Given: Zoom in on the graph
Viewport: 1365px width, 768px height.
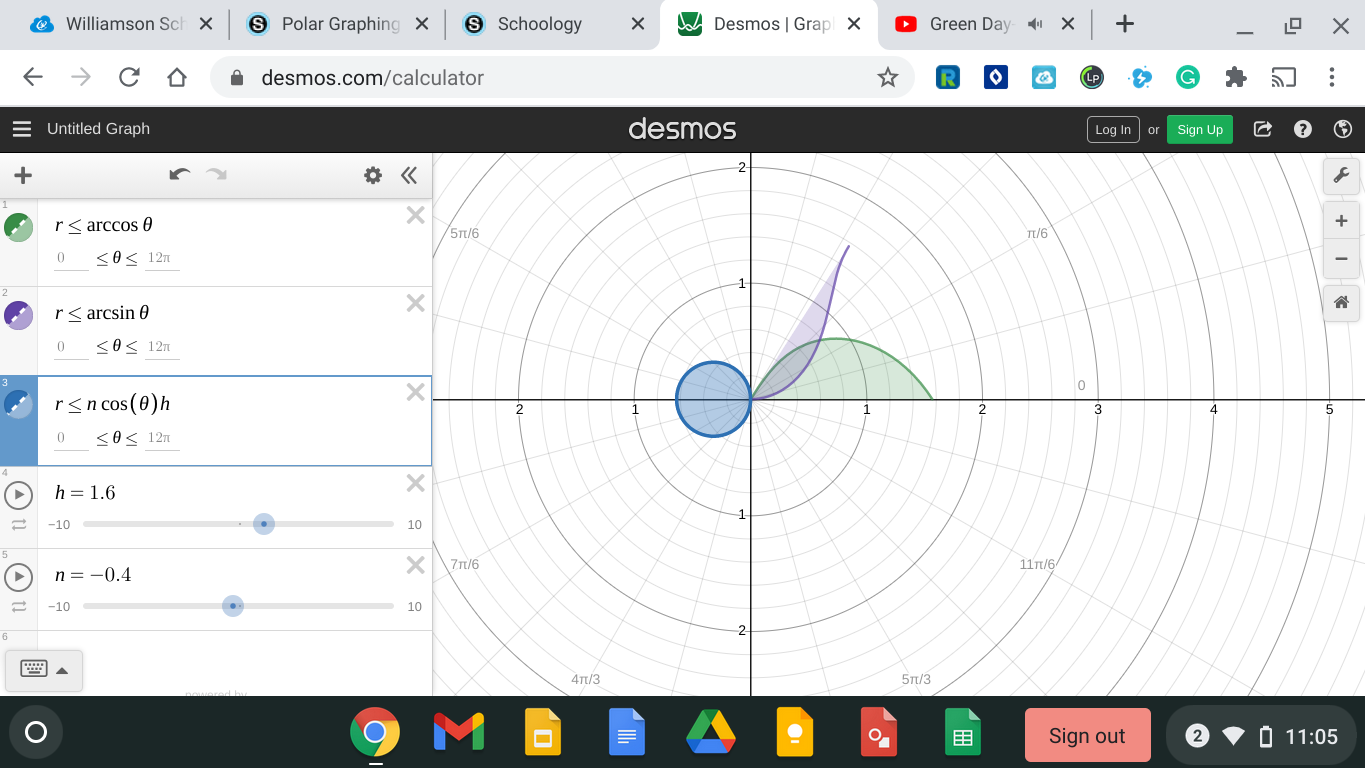Looking at the screenshot, I should coord(1341,221).
